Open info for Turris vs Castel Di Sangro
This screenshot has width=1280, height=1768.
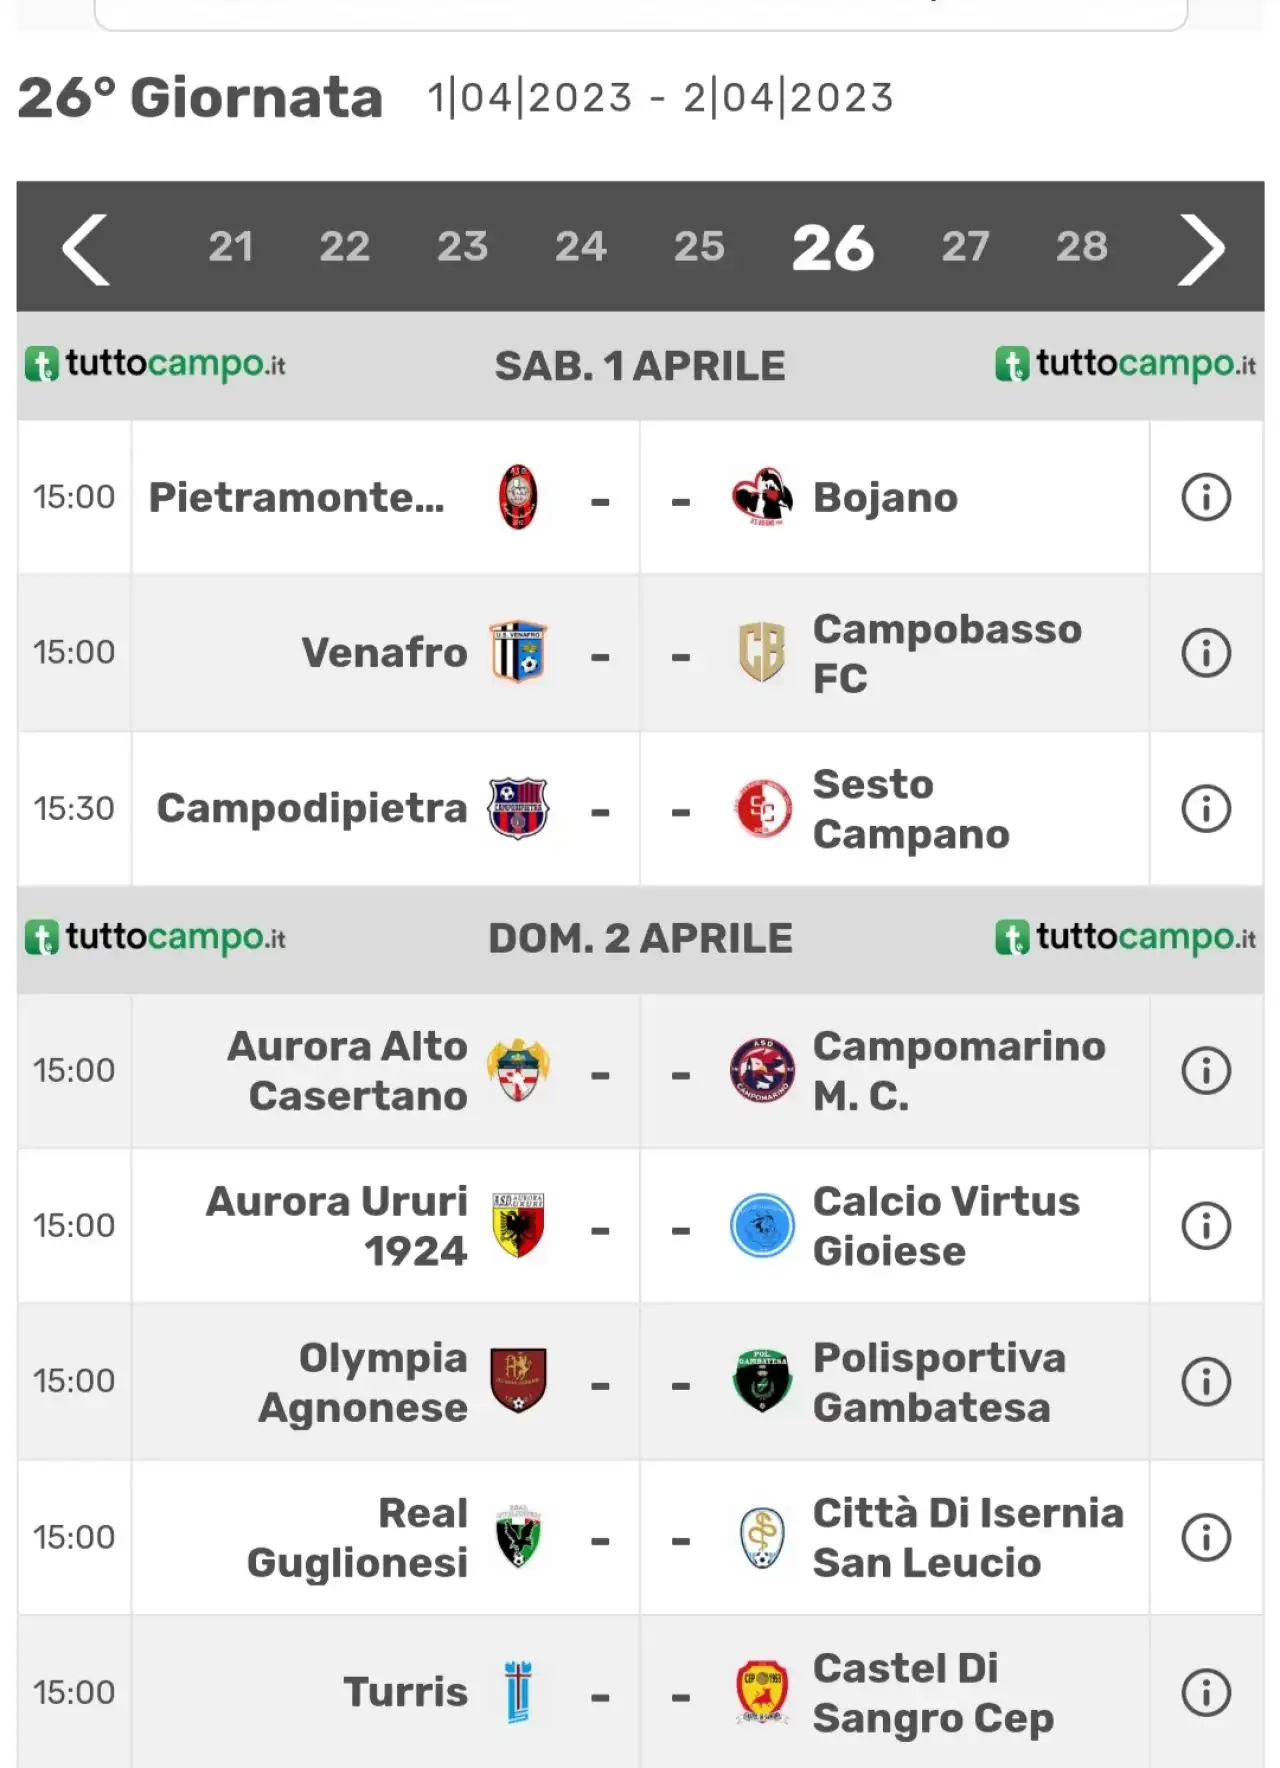(1206, 1693)
